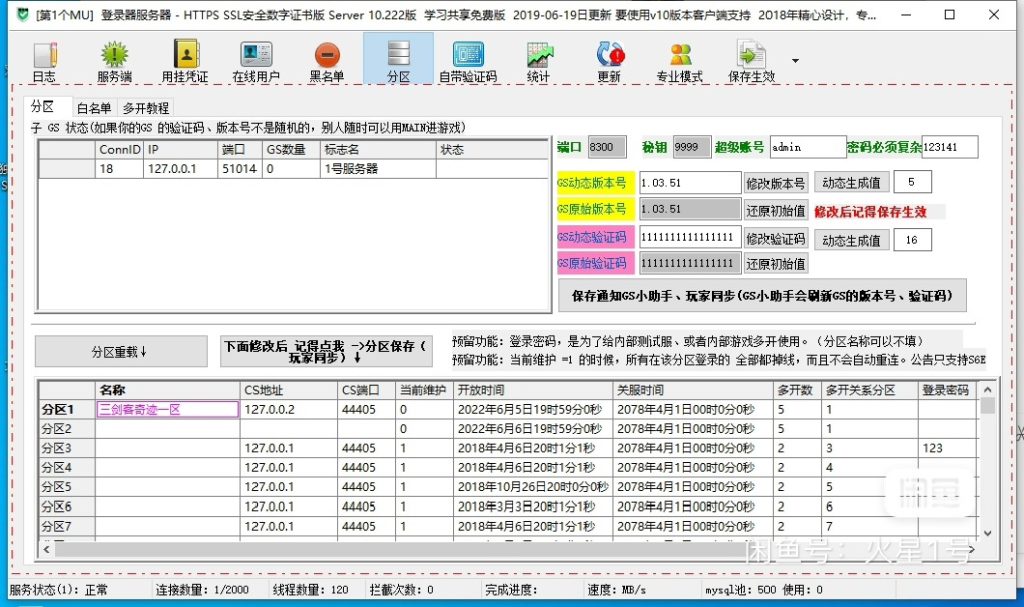This screenshot has height=607, width=1024.
Task: Click the 超级账号 admin input field
Action: point(806,147)
